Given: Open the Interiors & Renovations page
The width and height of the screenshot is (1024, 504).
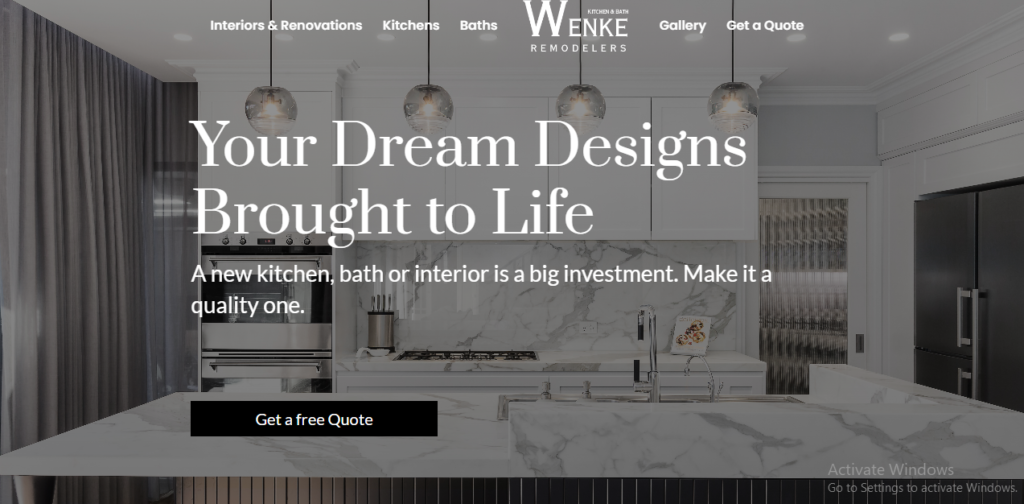Looking at the screenshot, I should [x=286, y=25].
